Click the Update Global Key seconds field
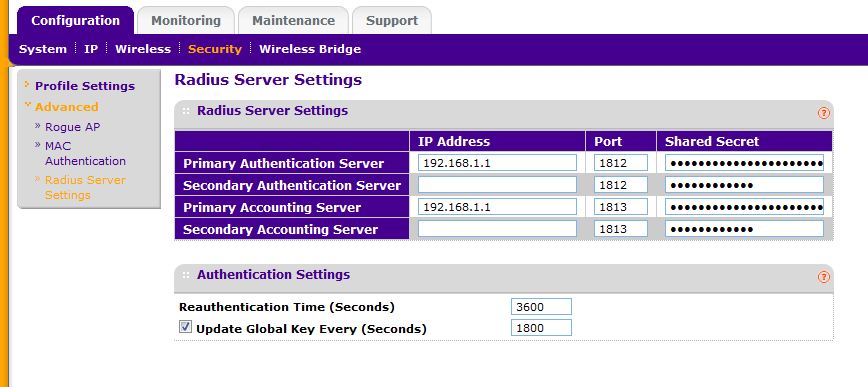 click(x=541, y=327)
